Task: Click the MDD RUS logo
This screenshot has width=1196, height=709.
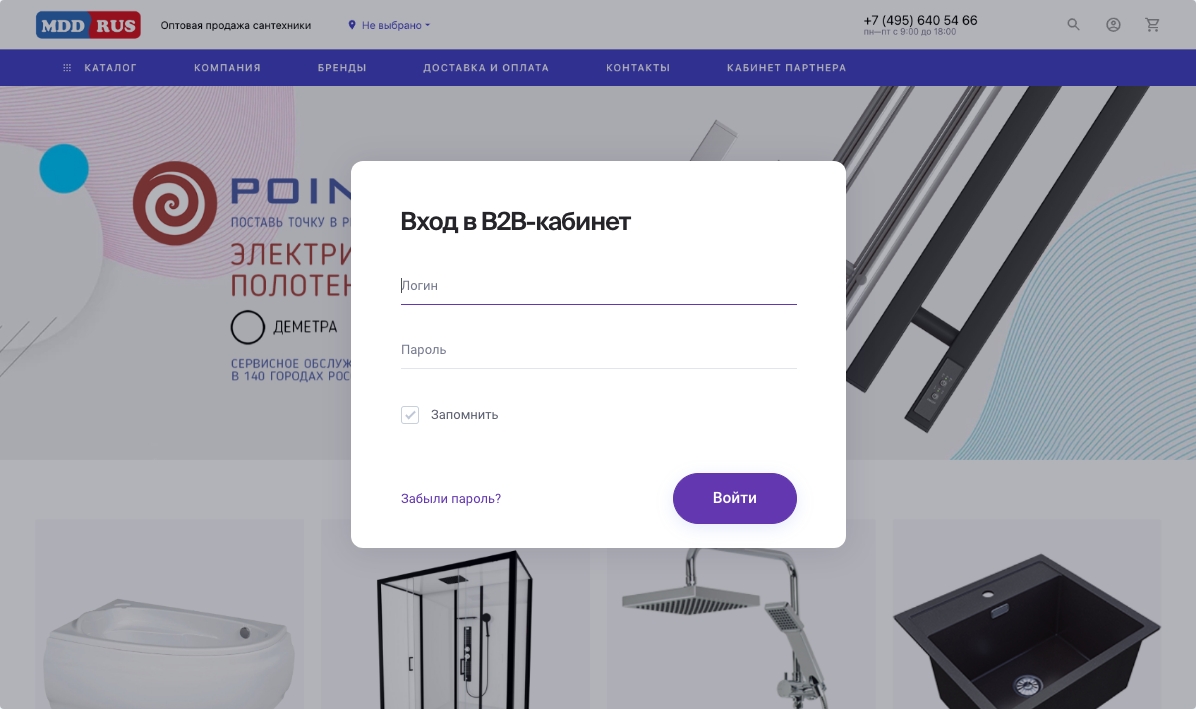Action: 88,25
